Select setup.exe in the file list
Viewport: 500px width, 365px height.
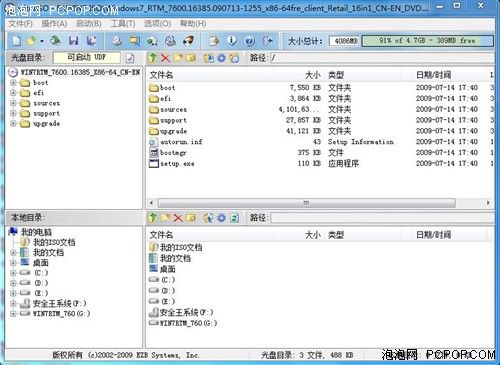point(177,164)
